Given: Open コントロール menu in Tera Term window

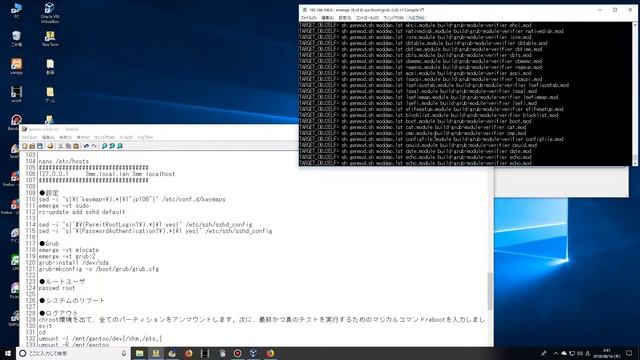Looking at the screenshot, I should click(367, 18).
